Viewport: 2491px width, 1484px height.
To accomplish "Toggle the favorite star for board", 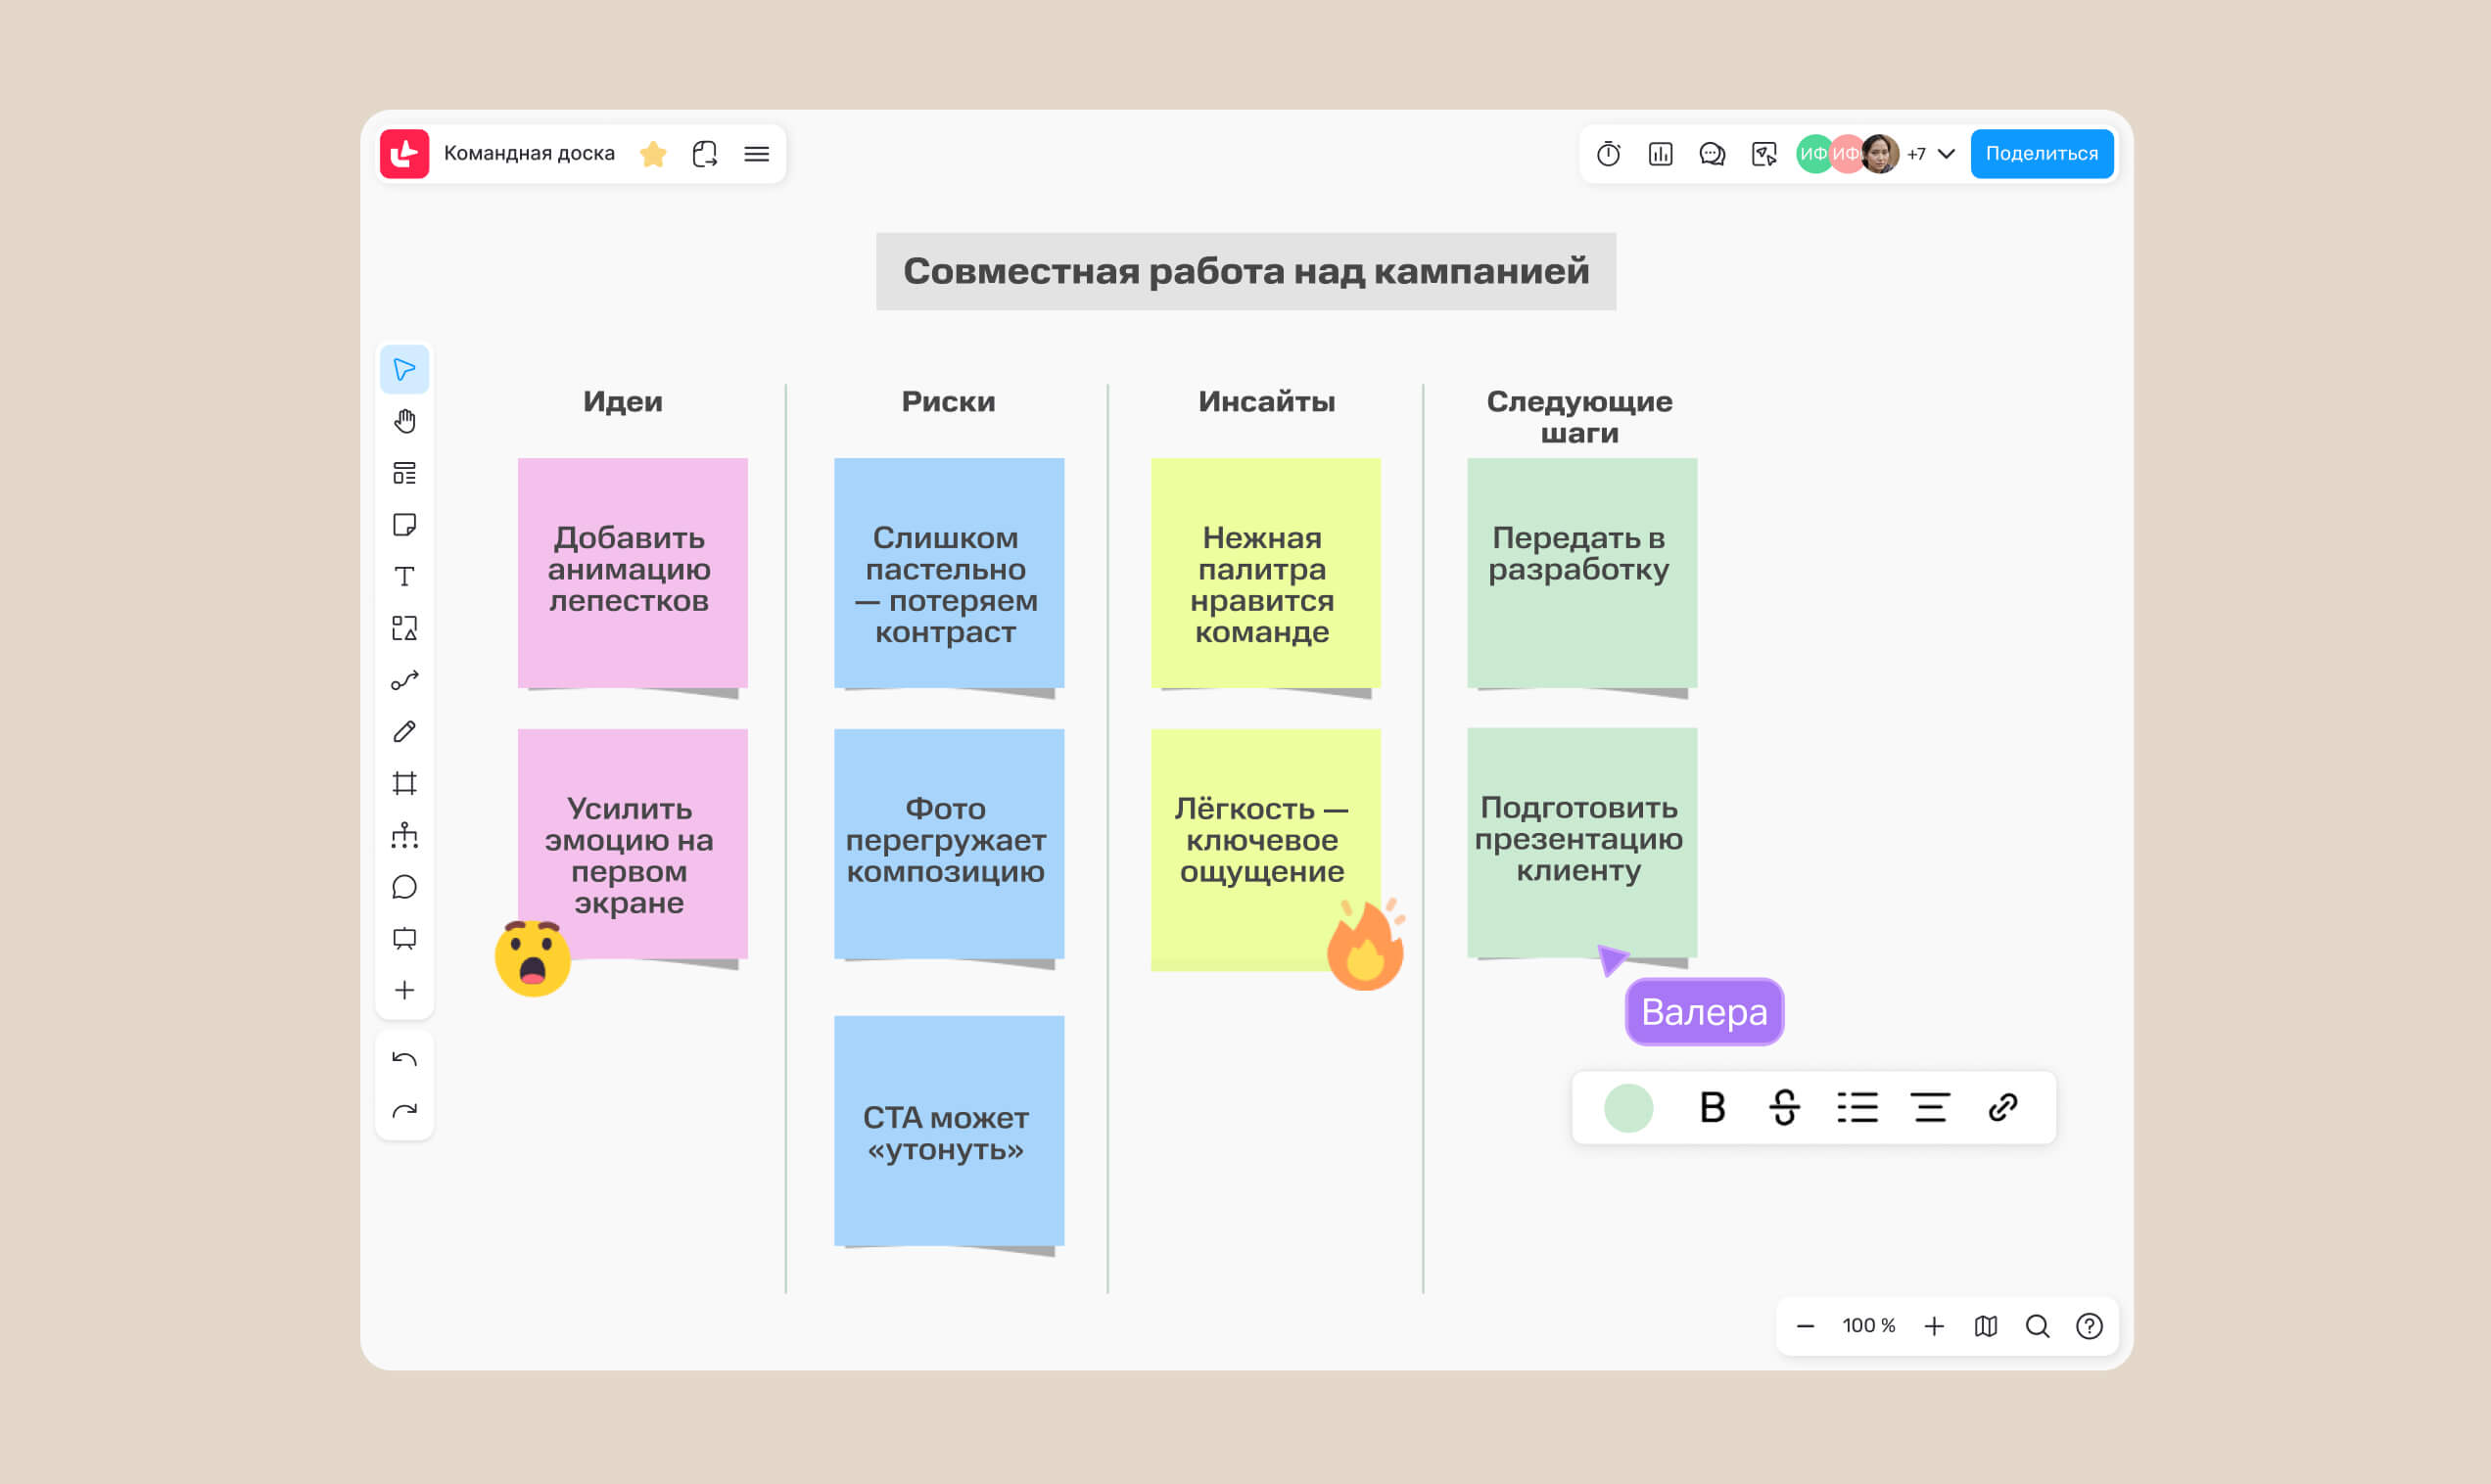I will (653, 154).
